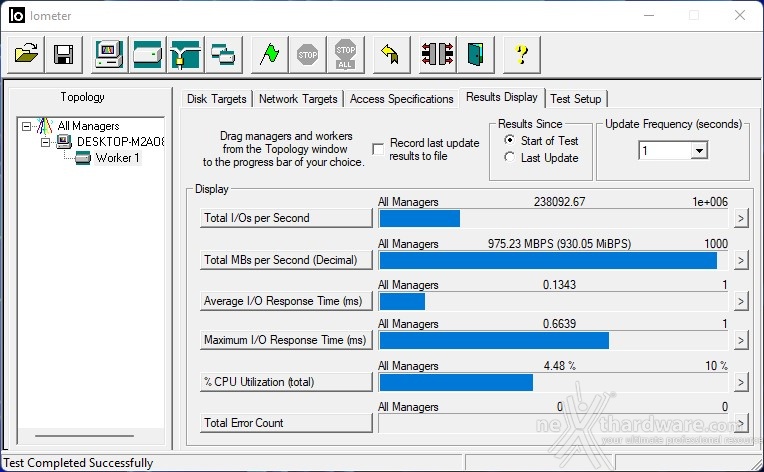Open the Access Specifications tab
Screen dimensions: 764x472
[x=401, y=99]
